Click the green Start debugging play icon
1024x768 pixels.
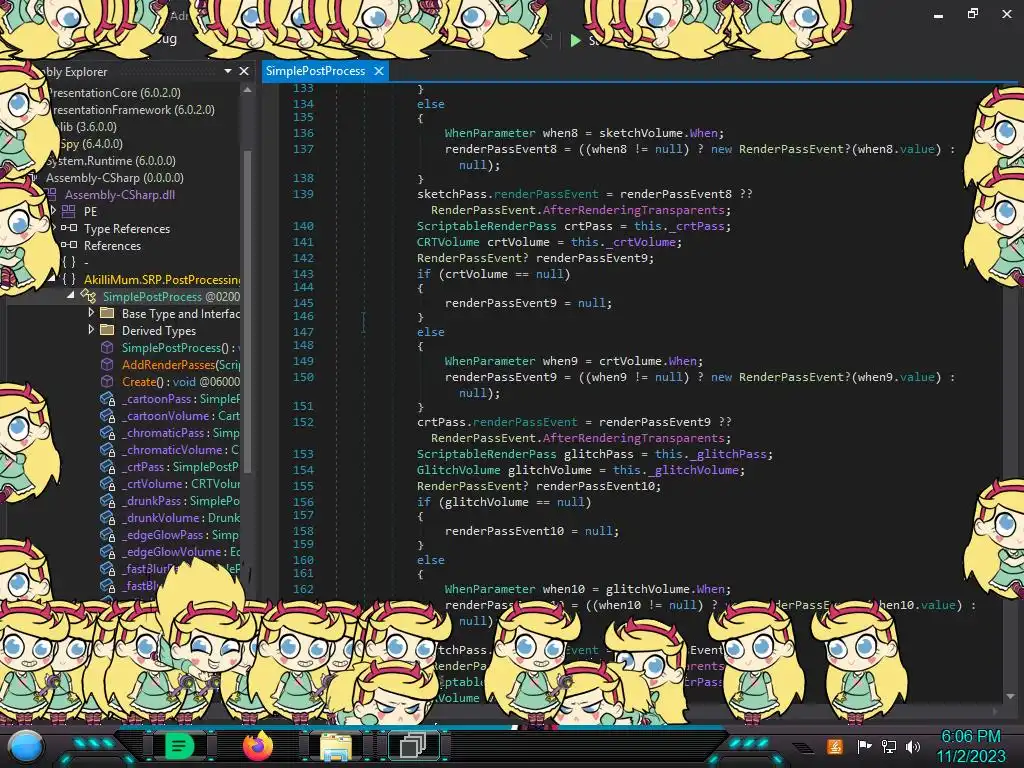575,40
